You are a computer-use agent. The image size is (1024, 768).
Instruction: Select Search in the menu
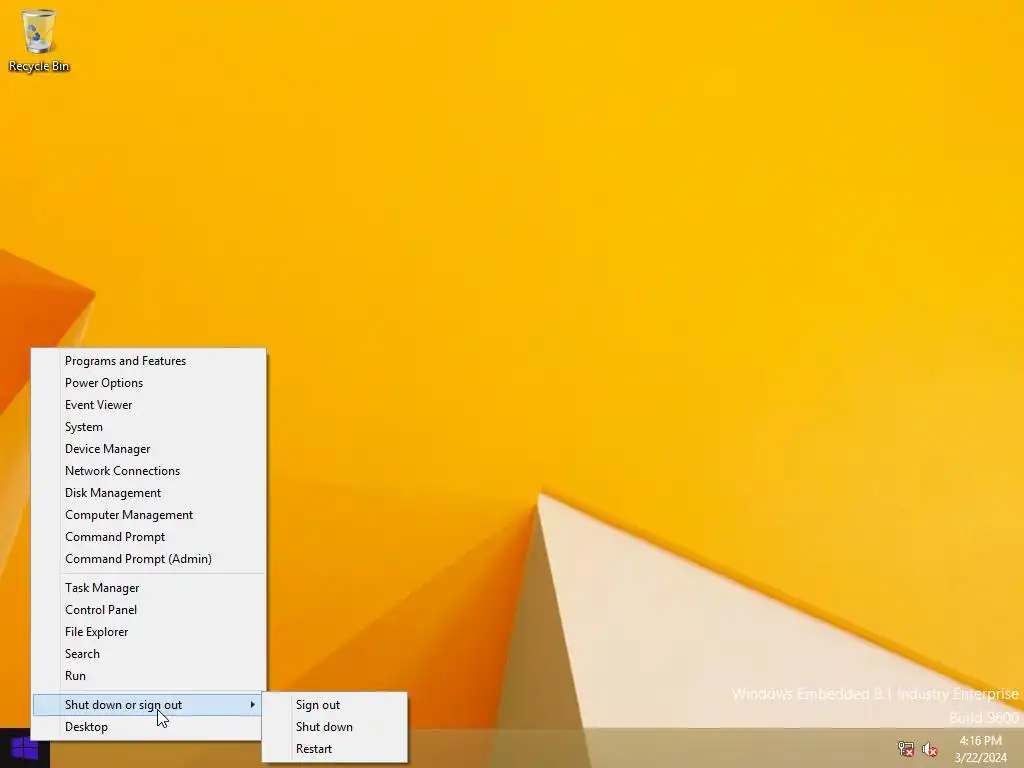149,654
